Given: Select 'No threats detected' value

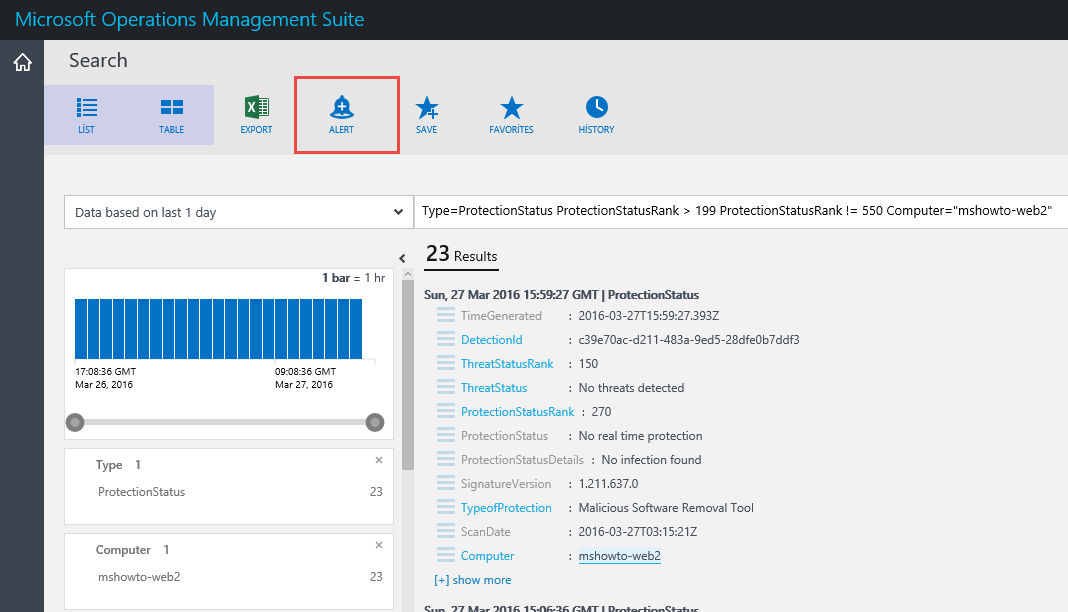Looking at the screenshot, I should coord(631,387).
